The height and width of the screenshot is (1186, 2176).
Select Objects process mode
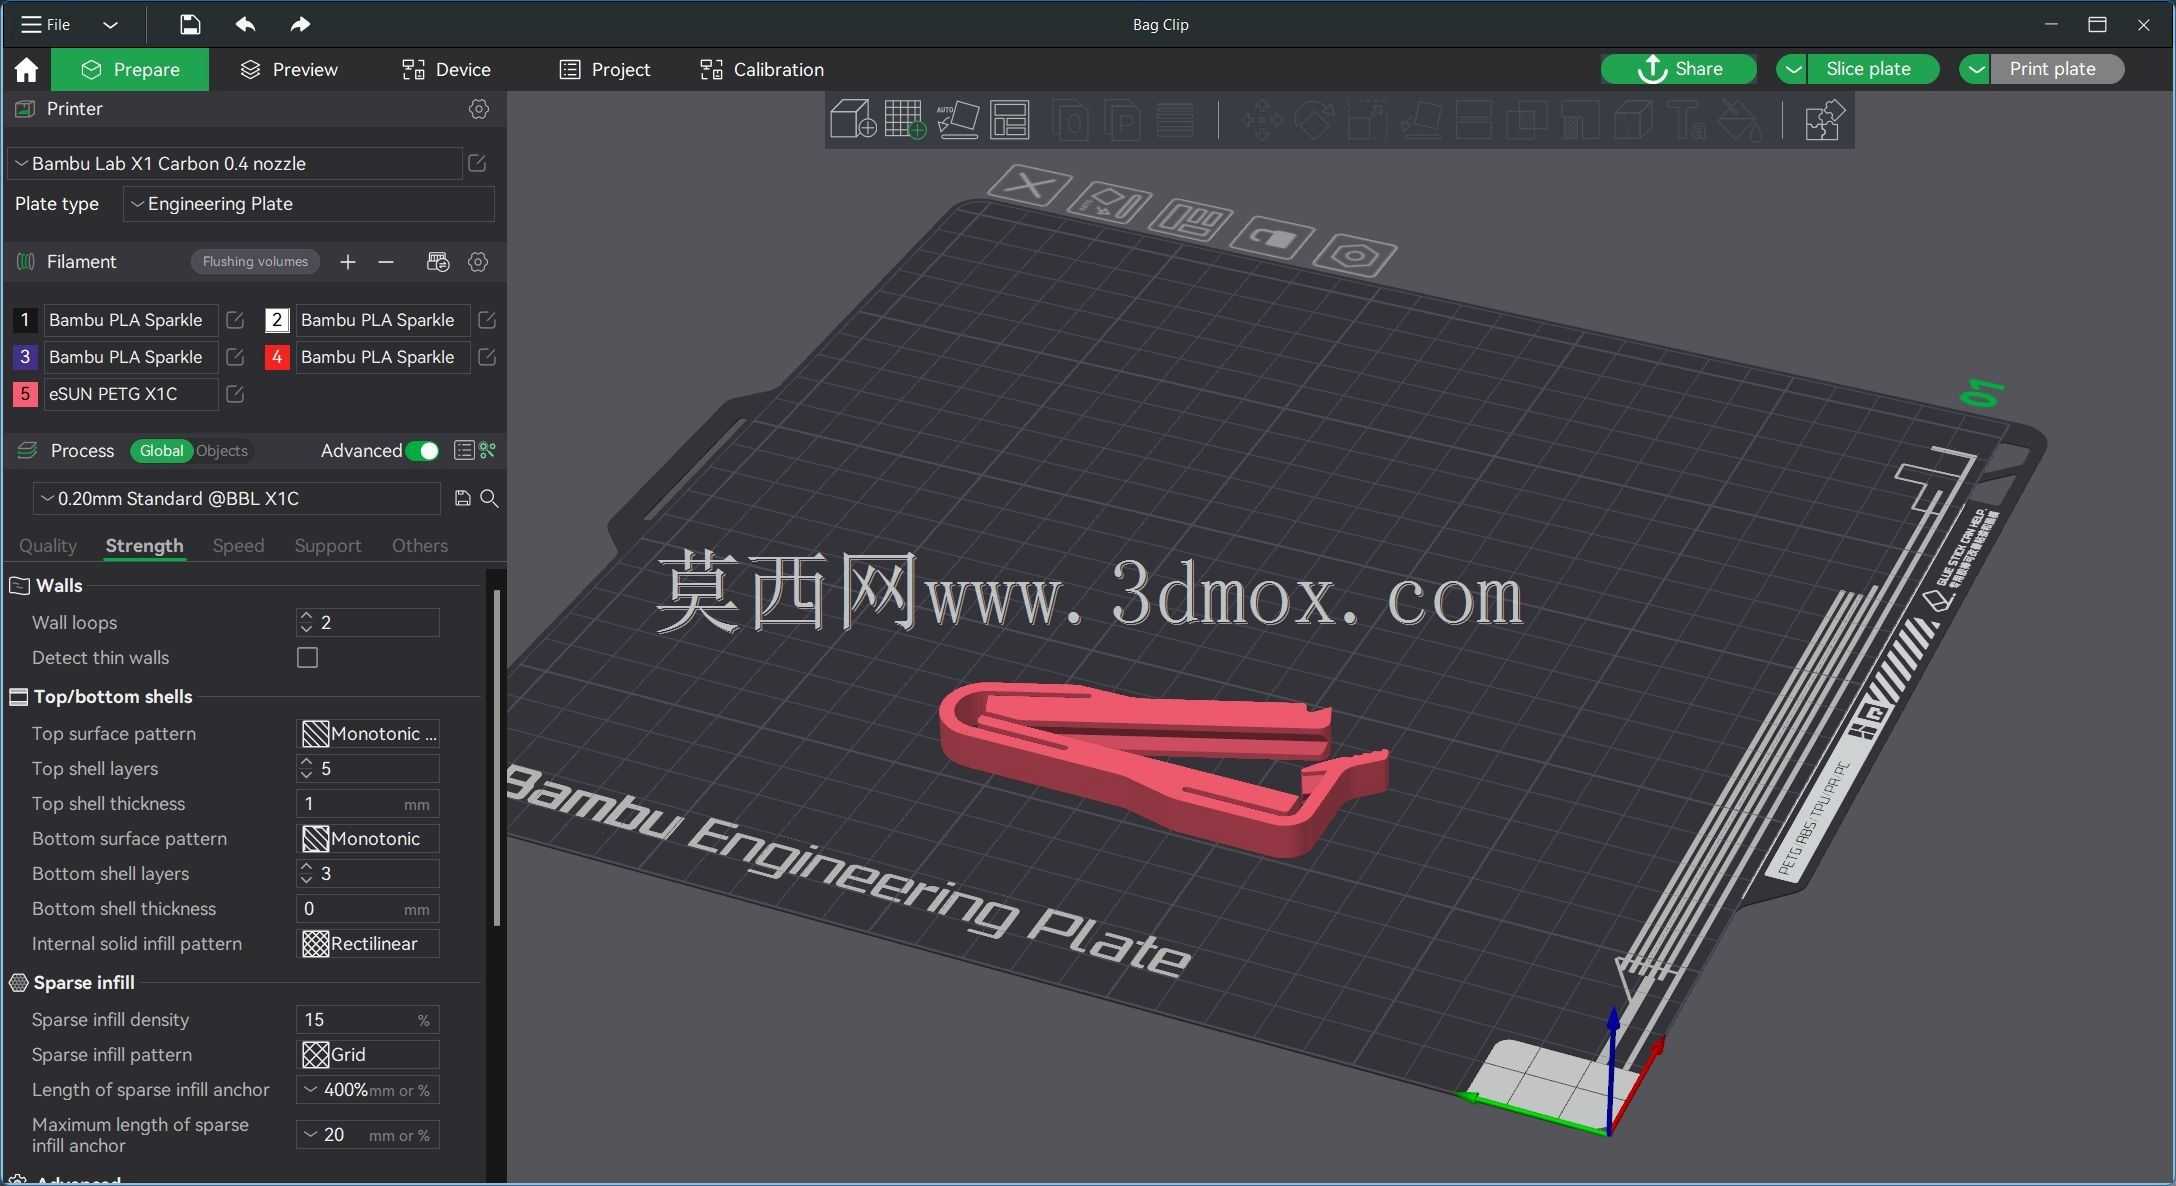pyautogui.click(x=222, y=451)
